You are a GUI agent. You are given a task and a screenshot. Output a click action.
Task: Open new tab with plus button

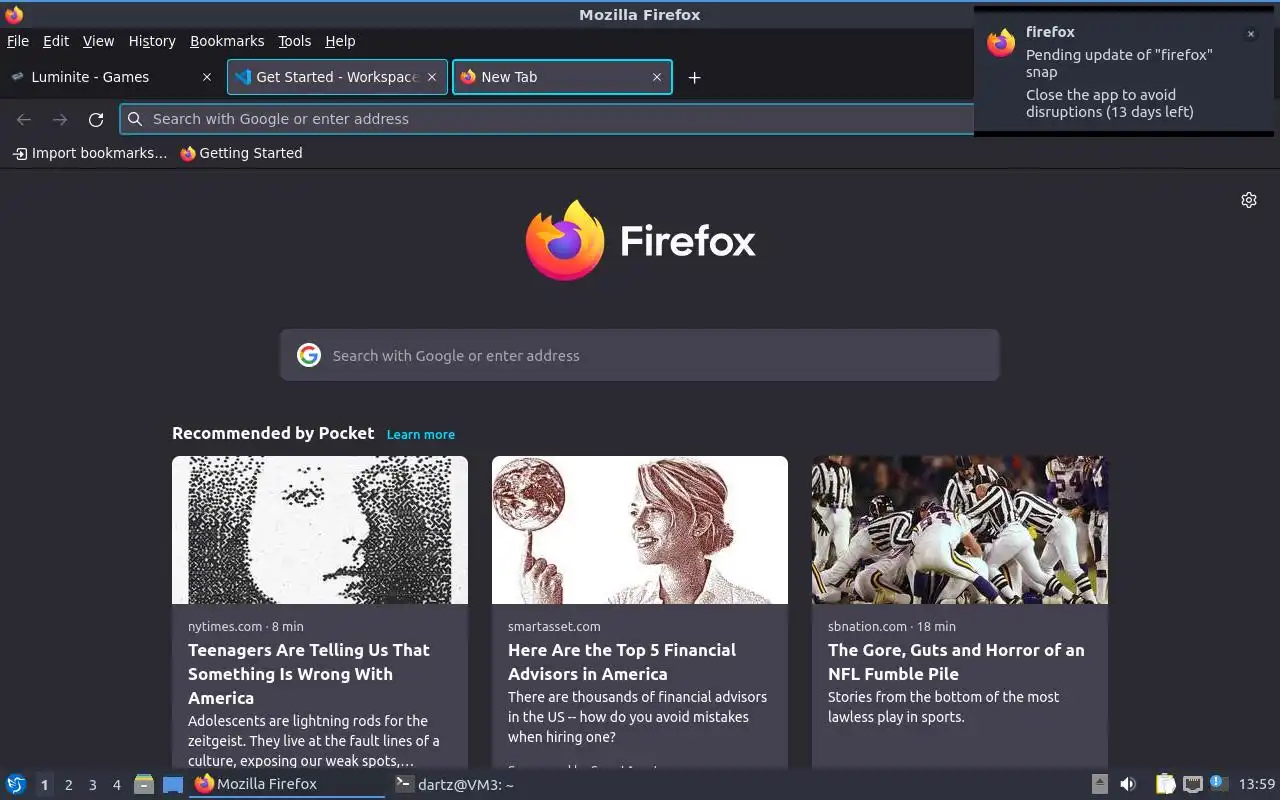tap(694, 77)
